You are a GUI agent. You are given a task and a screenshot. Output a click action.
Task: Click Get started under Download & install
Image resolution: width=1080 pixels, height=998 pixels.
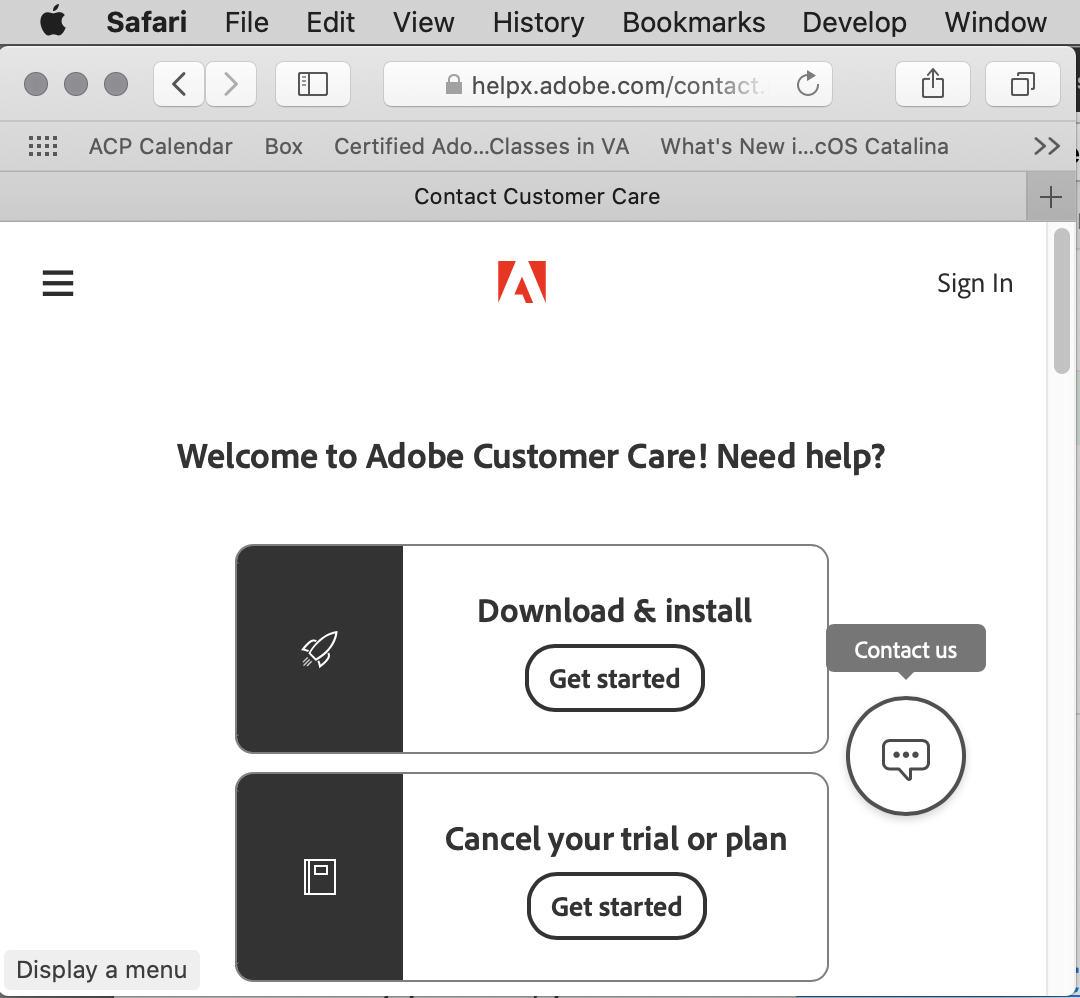click(614, 678)
